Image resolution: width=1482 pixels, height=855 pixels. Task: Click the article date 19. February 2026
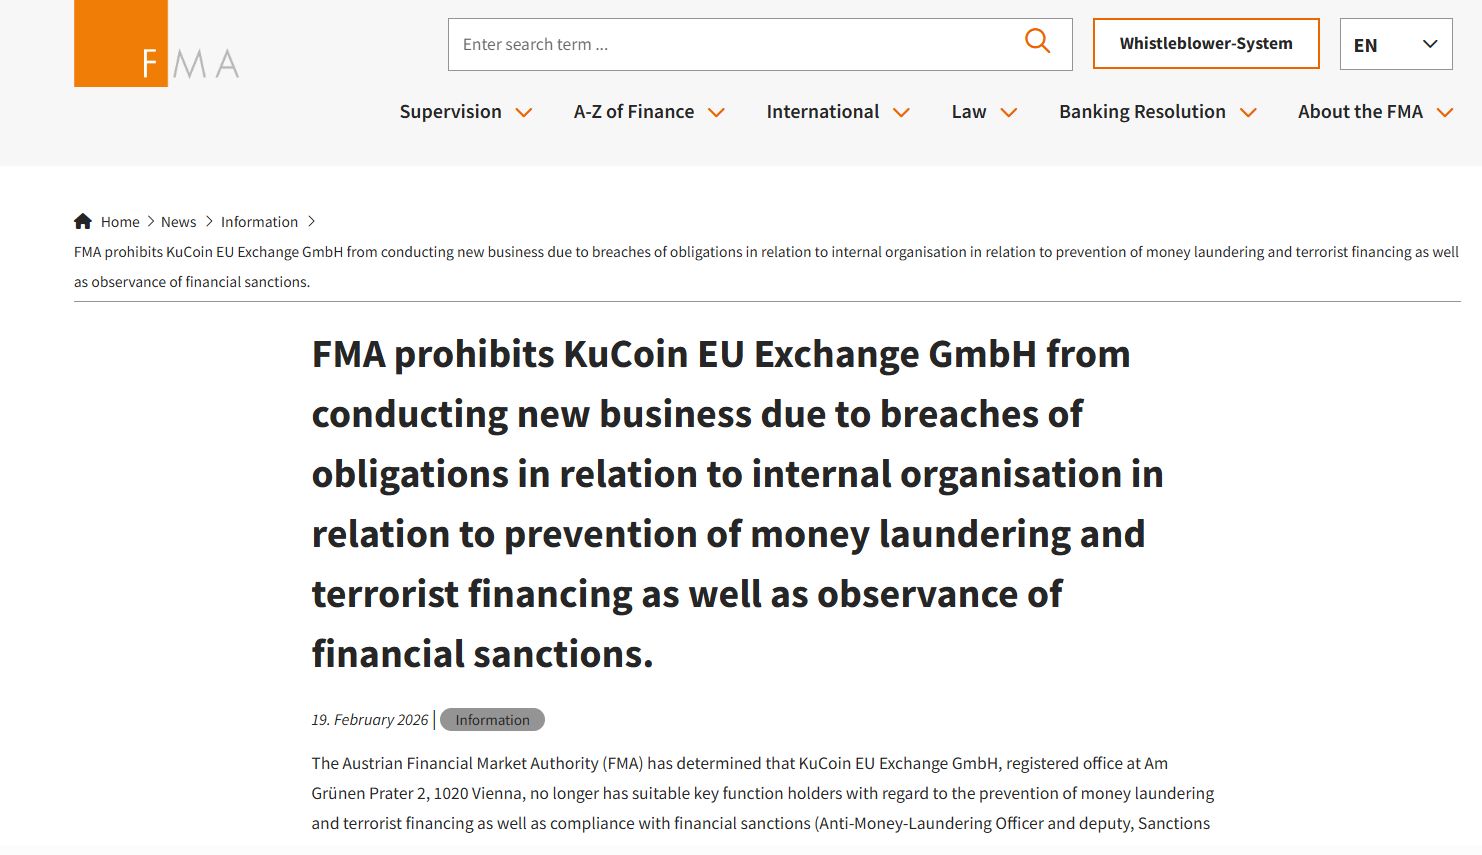point(369,719)
